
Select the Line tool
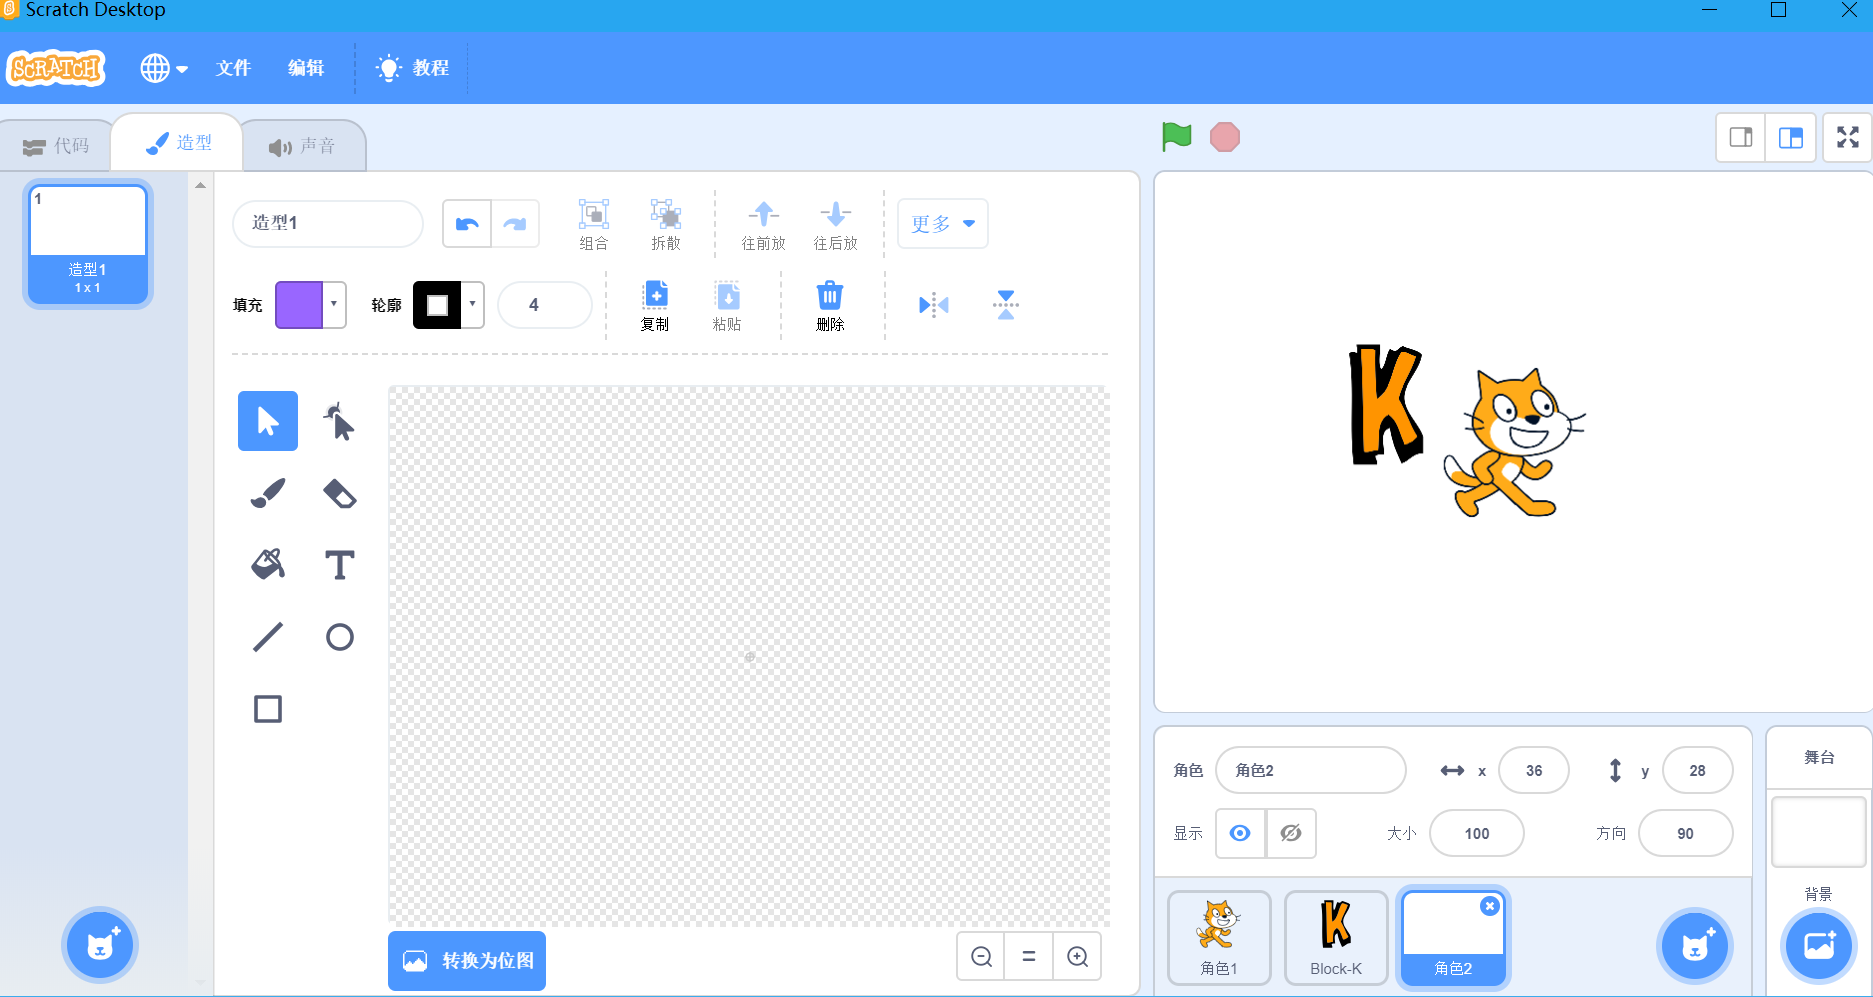268,637
